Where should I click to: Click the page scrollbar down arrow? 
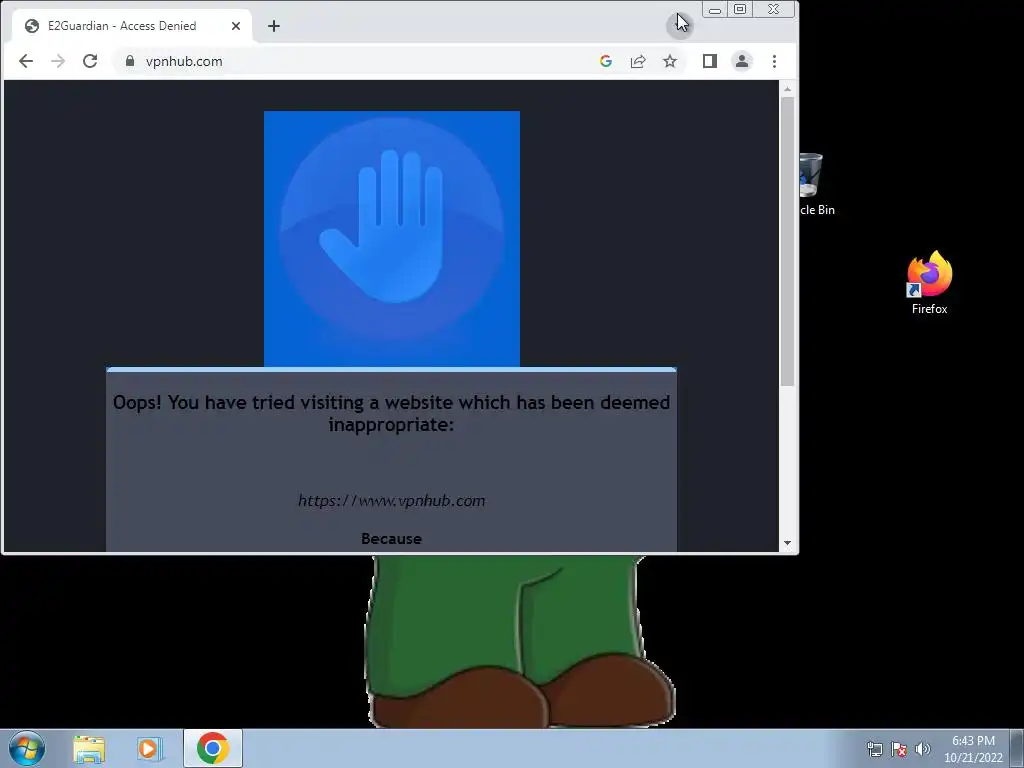coord(788,543)
